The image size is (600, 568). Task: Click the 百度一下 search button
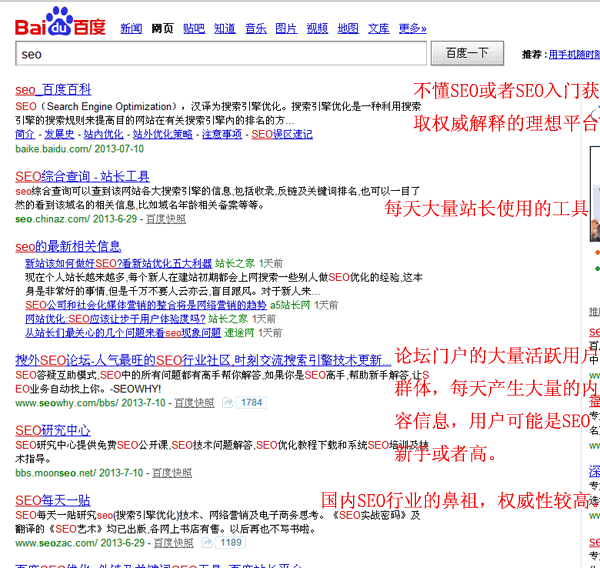(467, 53)
